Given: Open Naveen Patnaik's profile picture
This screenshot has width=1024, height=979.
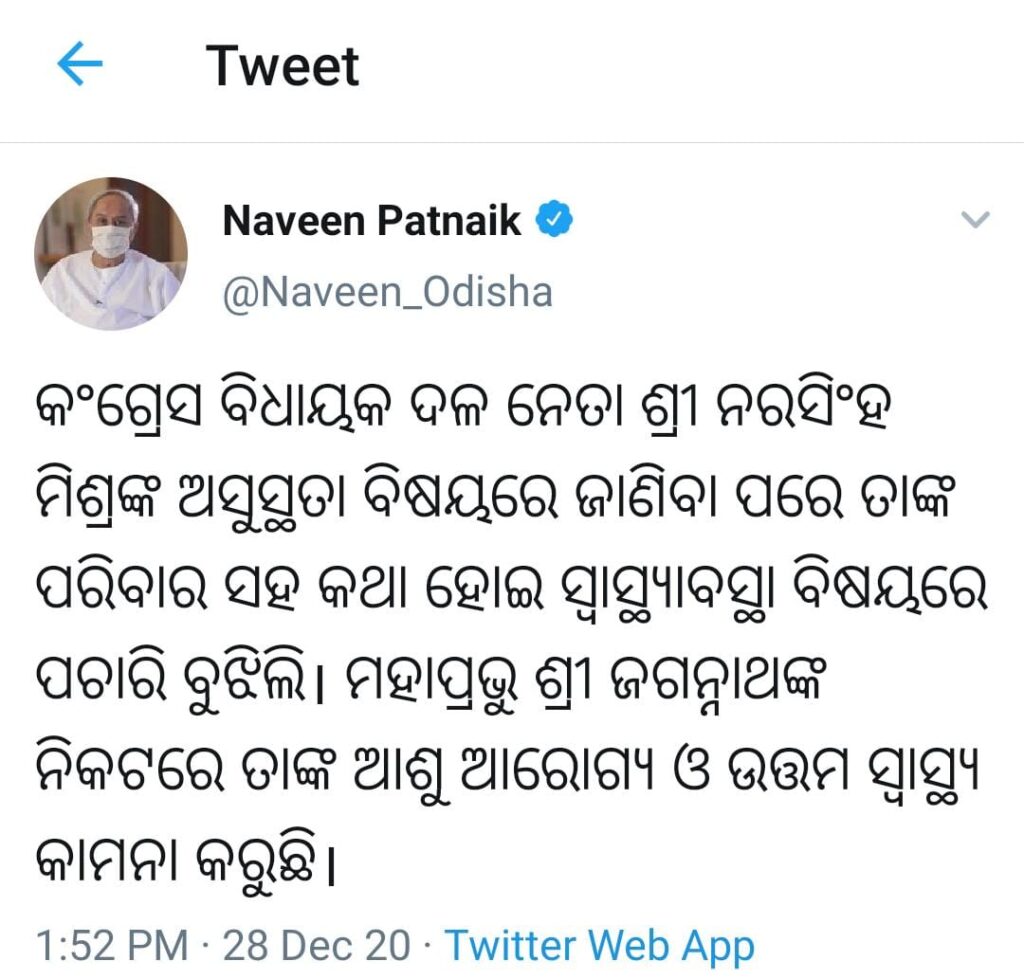Looking at the screenshot, I should point(111,253).
